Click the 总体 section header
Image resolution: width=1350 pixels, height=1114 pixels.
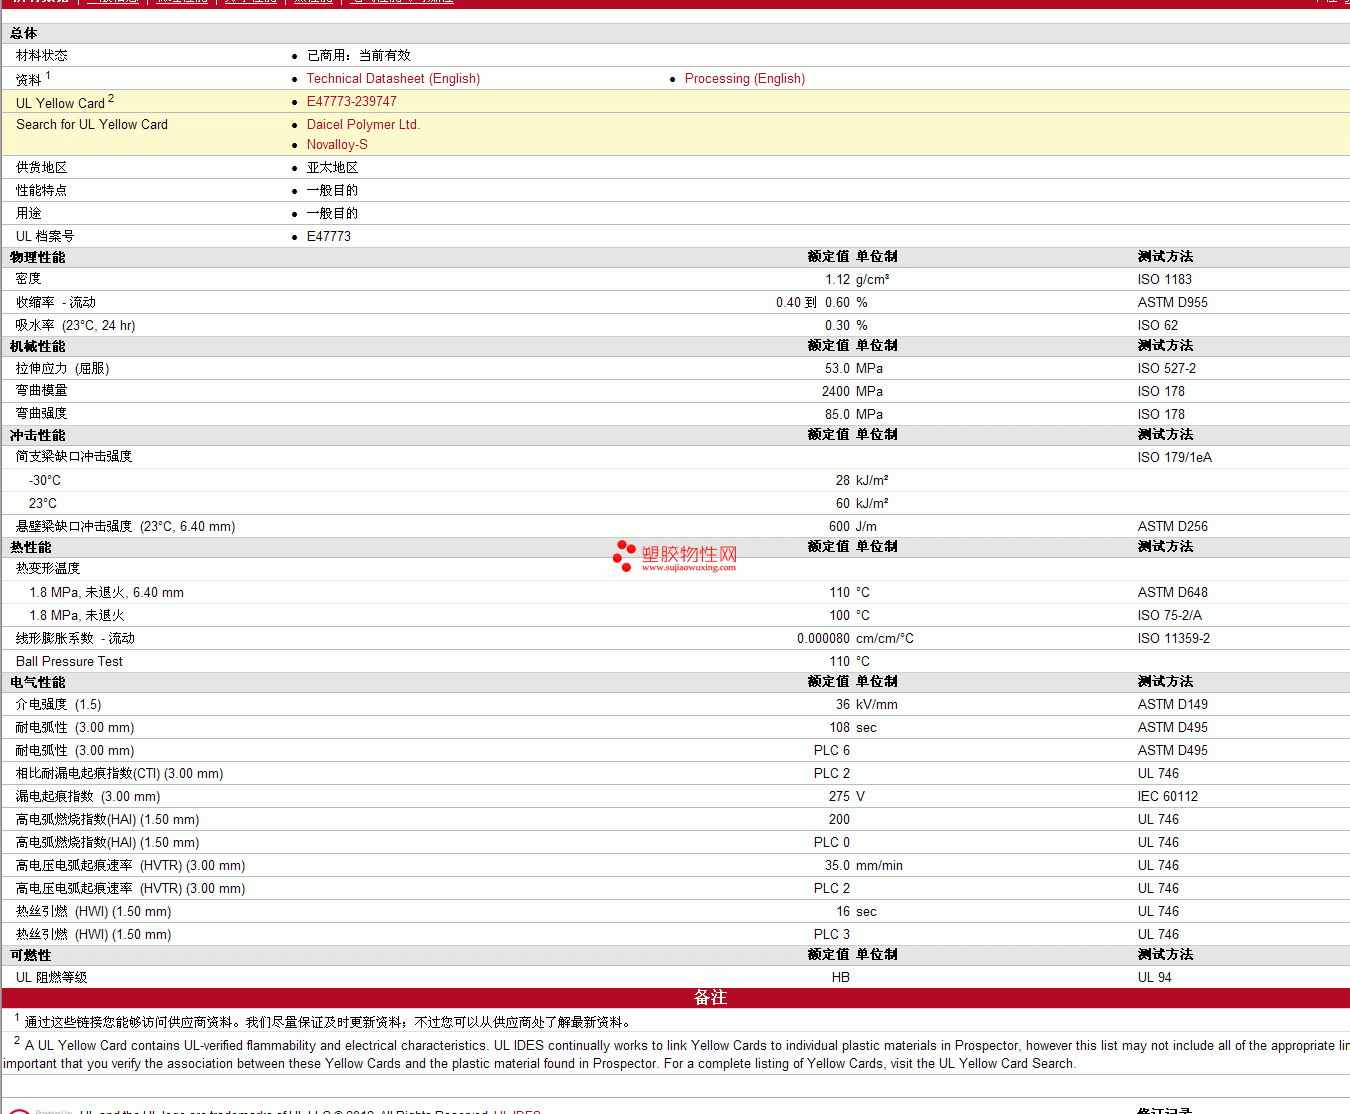pos(24,34)
